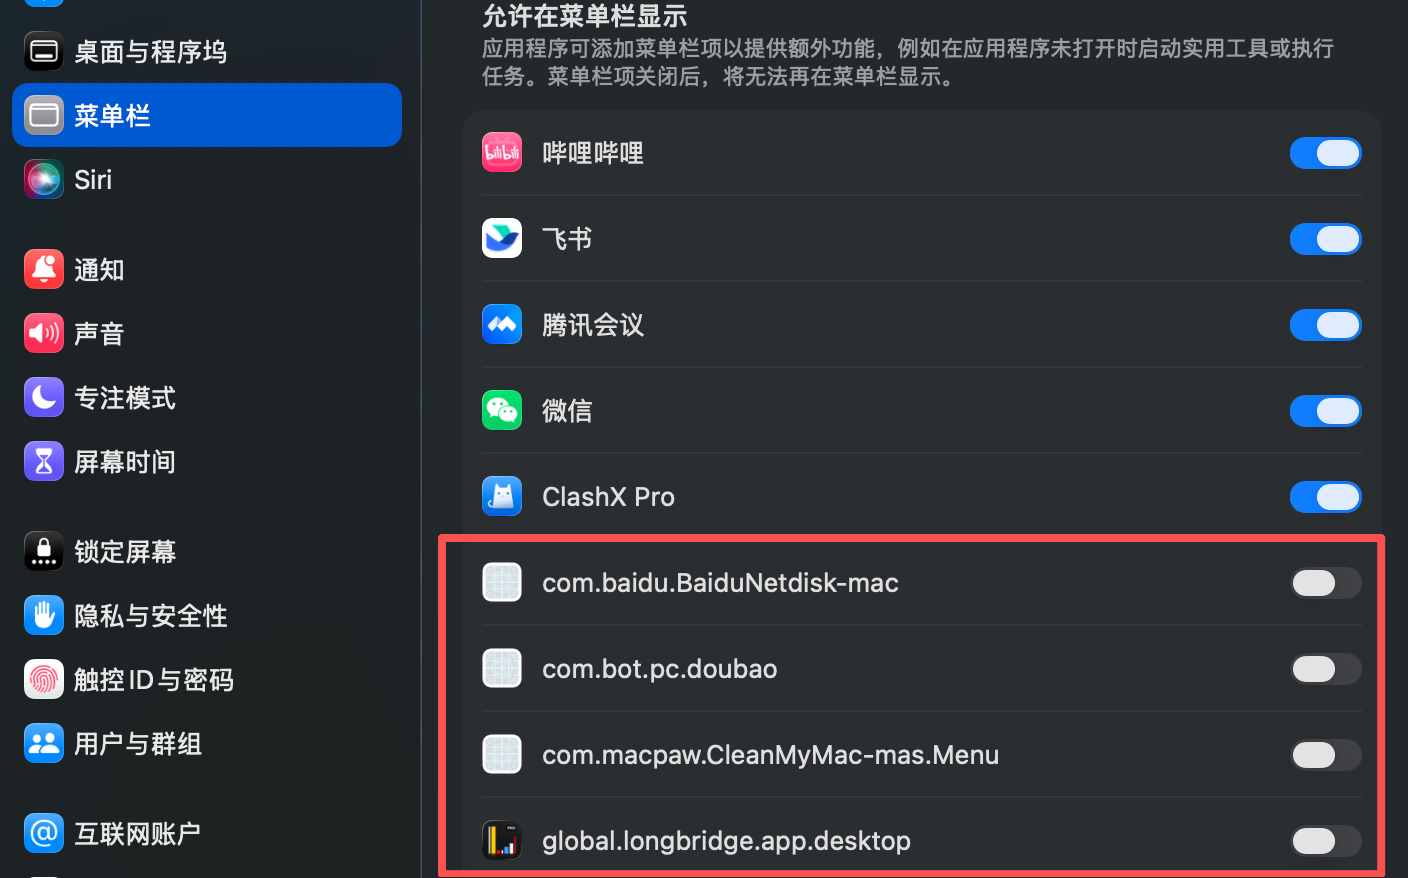This screenshot has width=1408, height=878.
Task: Disable the 哔哩哔哩 menu bar toggle
Action: pyautogui.click(x=1326, y=153)
